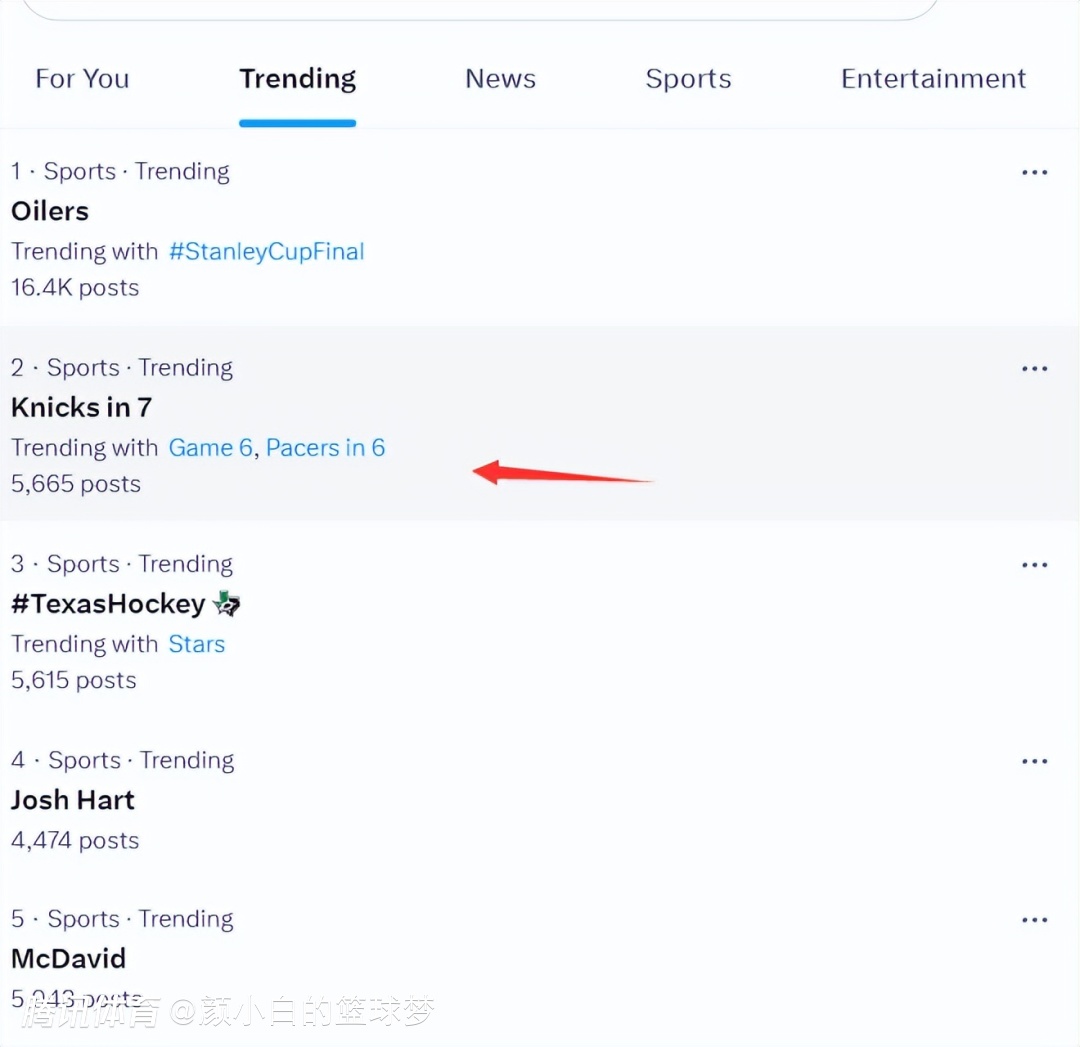
Task: Open the #StanleyCupFinal hashtag link
Action: 267,251
